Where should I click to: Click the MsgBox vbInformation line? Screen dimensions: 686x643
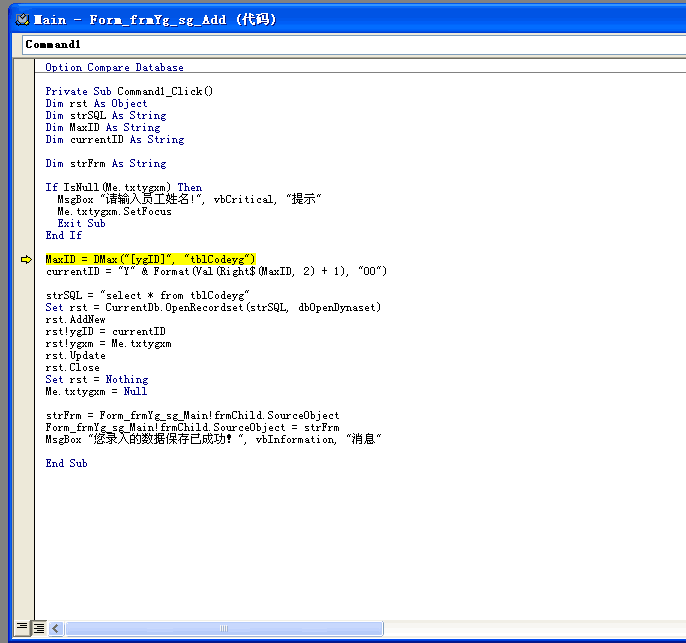(214, 439)
